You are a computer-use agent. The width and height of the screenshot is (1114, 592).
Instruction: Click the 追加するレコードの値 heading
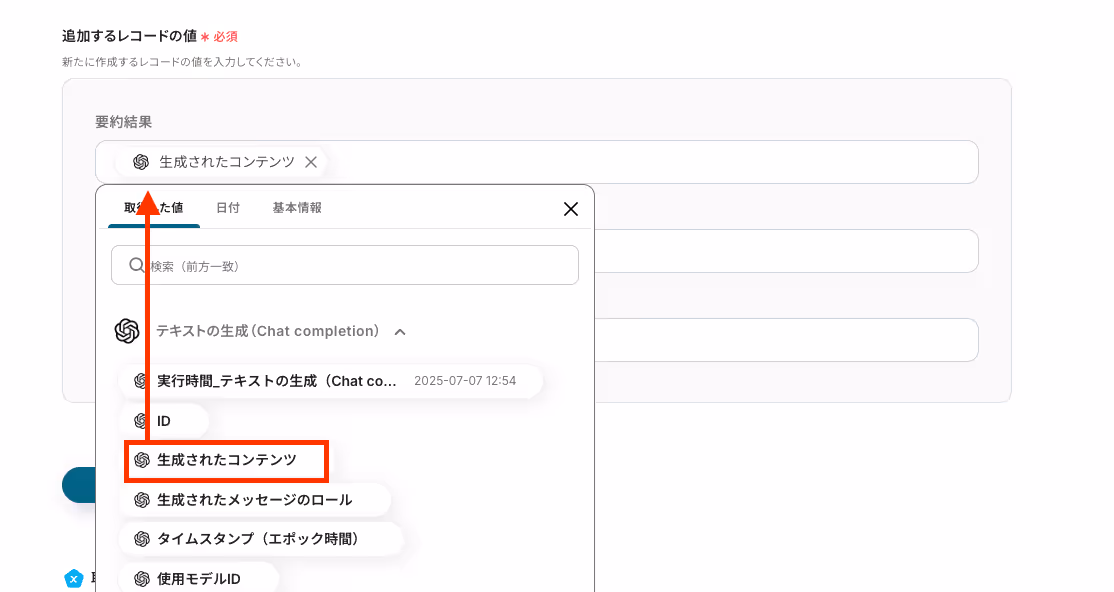[129, 36]
